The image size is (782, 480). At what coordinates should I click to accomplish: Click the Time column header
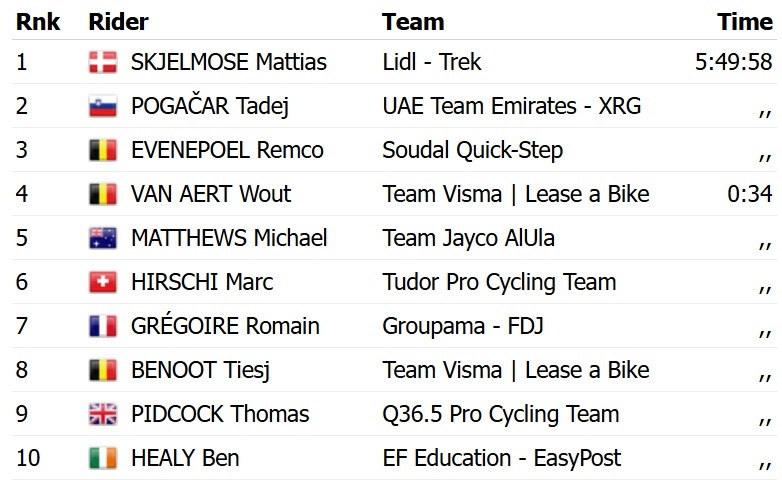[x=745, y=22]
